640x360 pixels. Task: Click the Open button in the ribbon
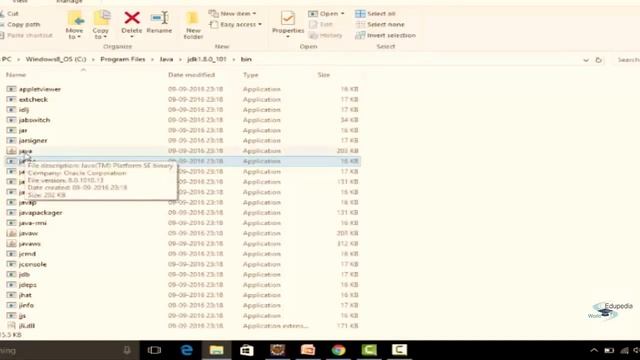click(x=326, y=13)
